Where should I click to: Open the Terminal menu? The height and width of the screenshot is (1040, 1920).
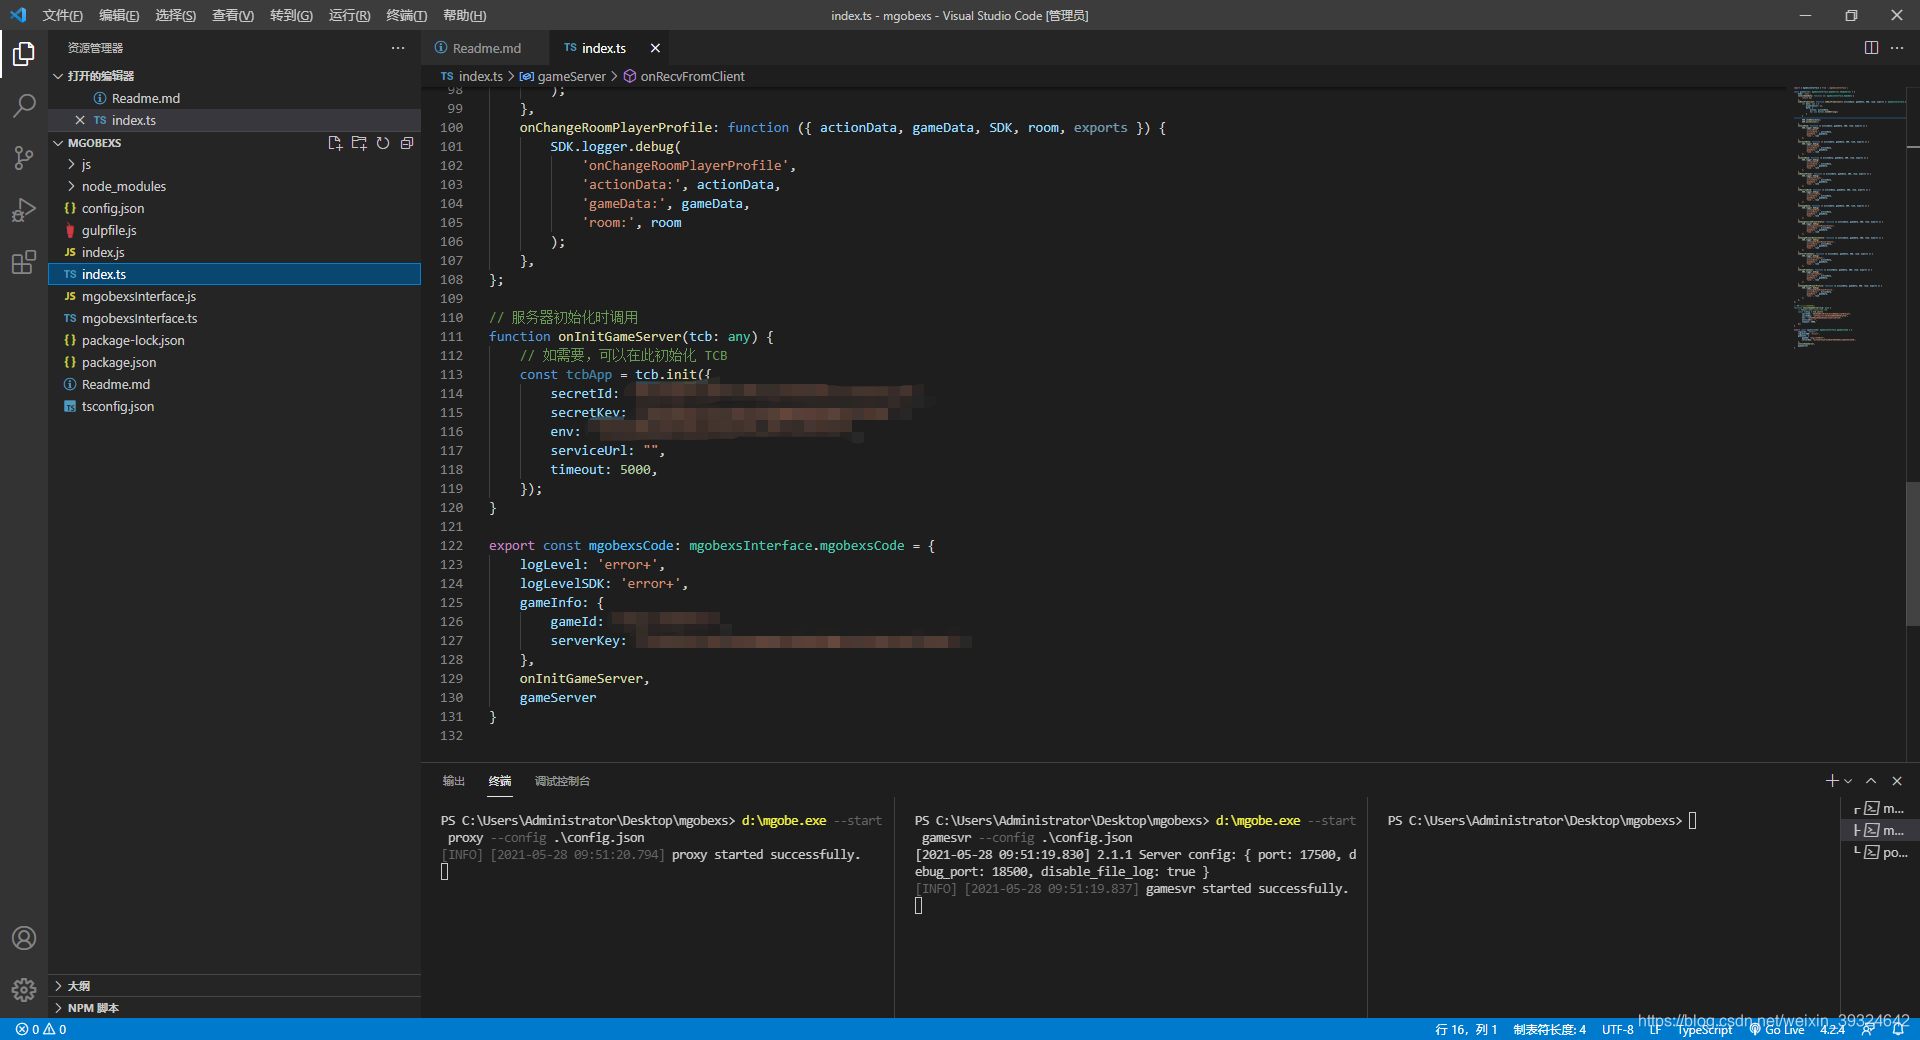(x=406, y=15)
